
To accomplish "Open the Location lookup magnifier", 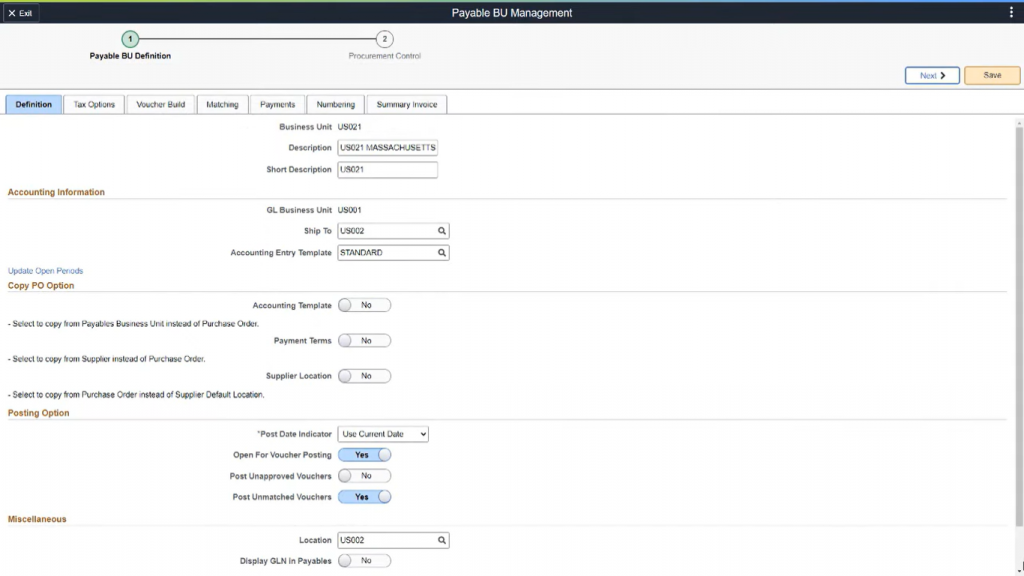I will tap(442, 539).
